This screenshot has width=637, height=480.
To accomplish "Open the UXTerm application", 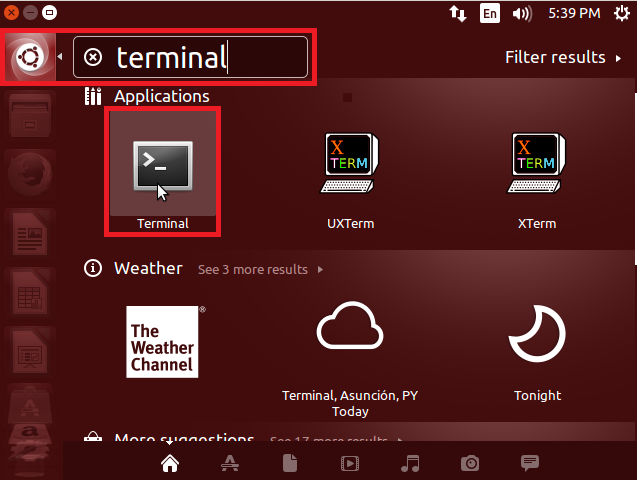I will (349, 163).
